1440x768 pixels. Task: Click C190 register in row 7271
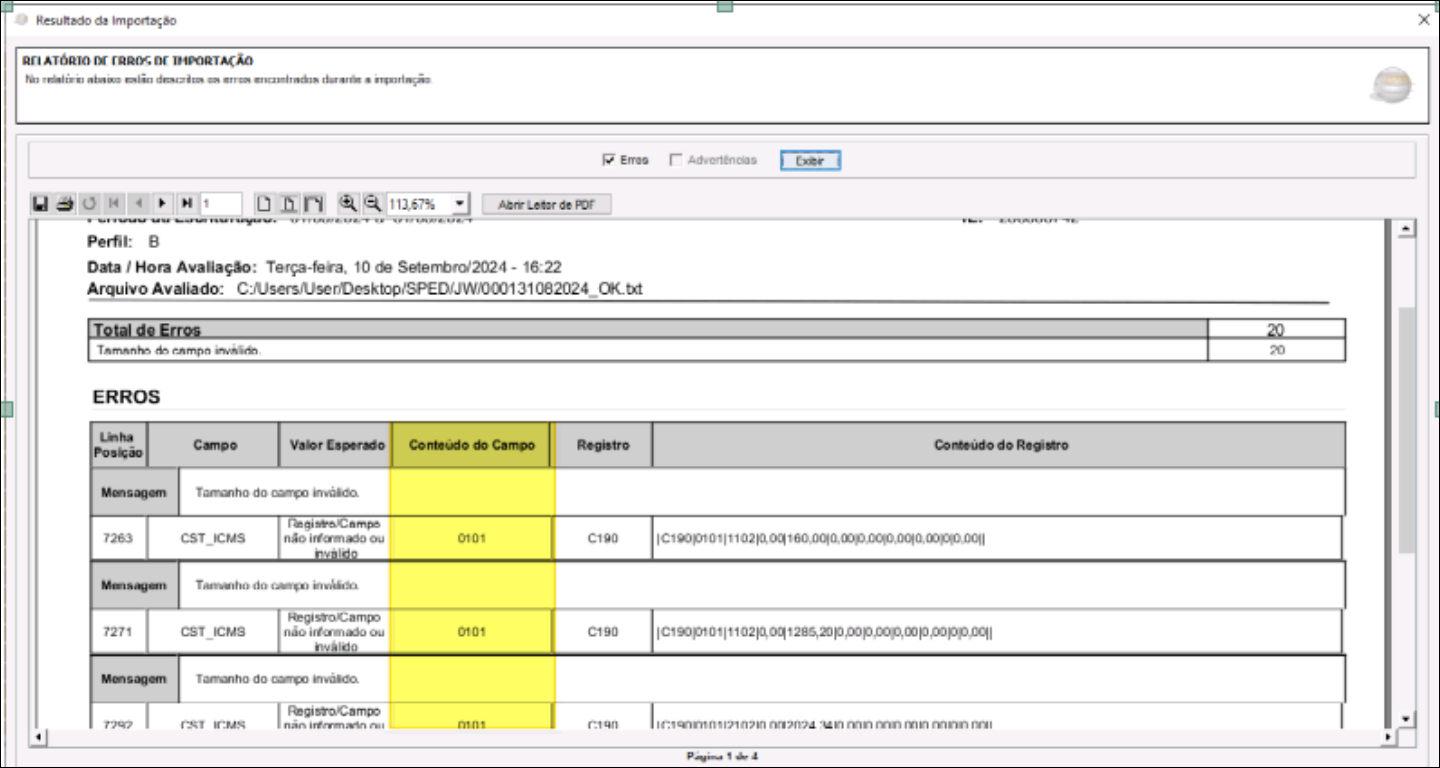coord(603,632)
